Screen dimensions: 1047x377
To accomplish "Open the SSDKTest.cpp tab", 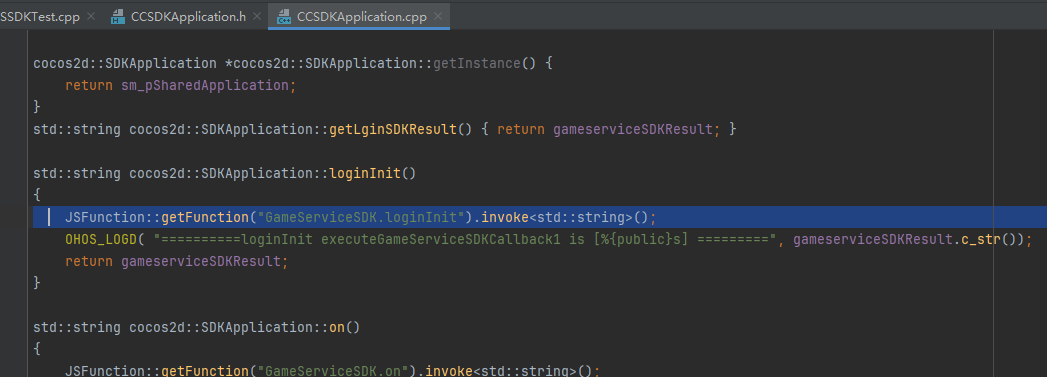I will click(x=40, y=17).
